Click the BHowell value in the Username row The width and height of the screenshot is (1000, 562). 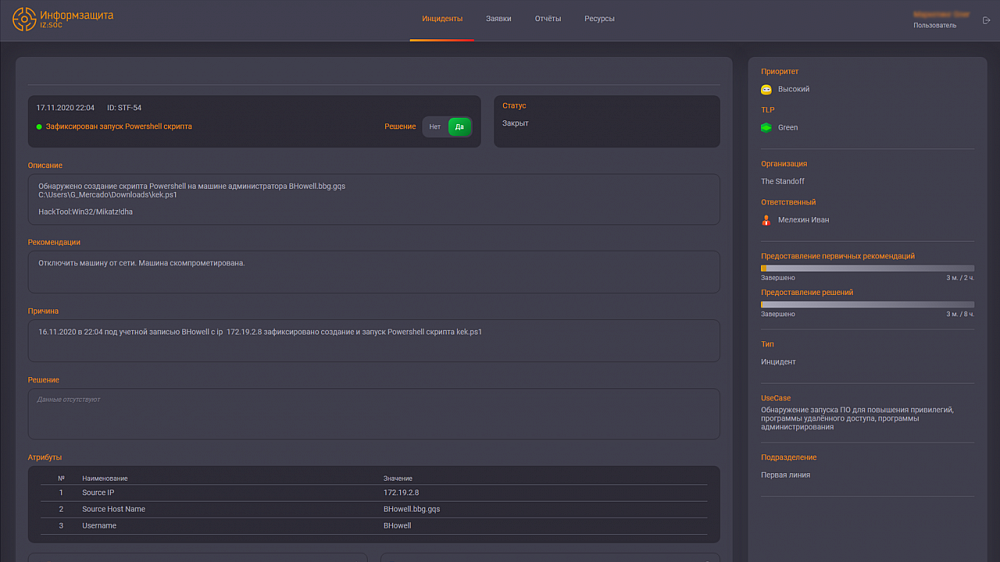click(x=397, y=526)
